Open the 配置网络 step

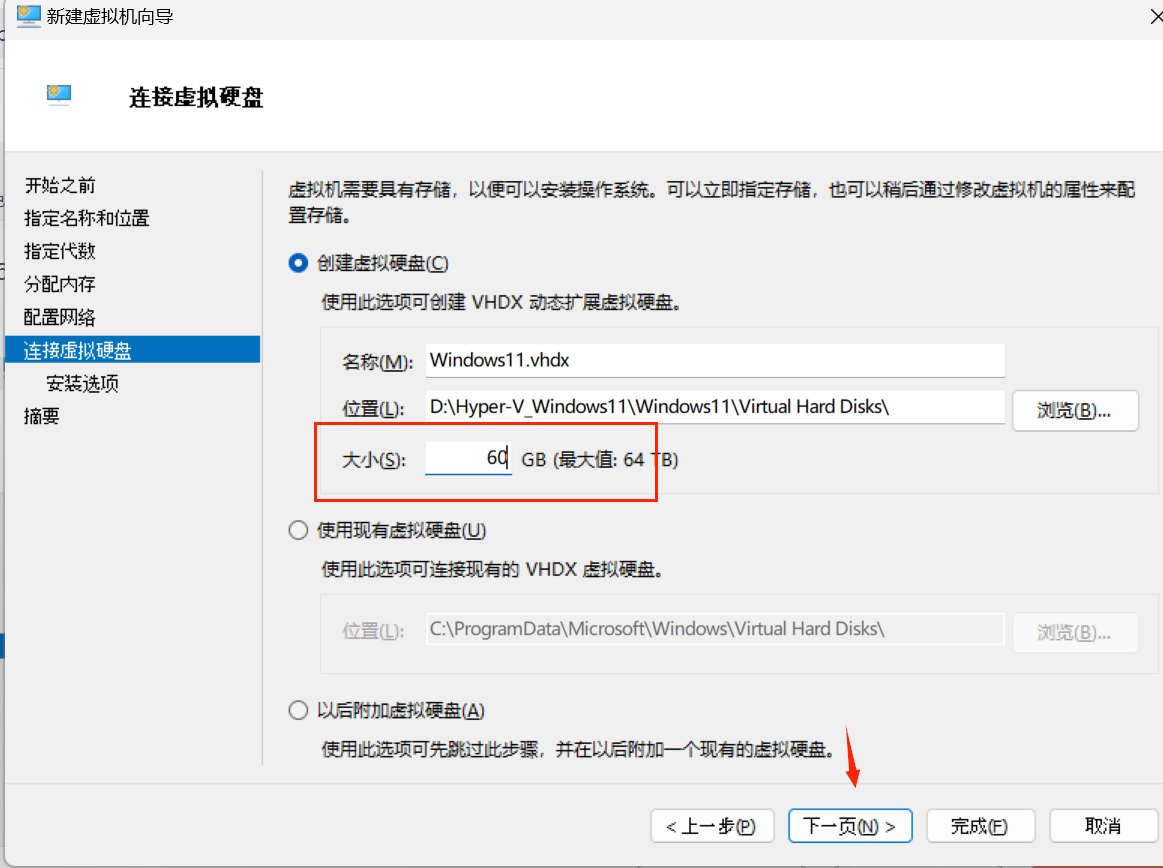60,318
